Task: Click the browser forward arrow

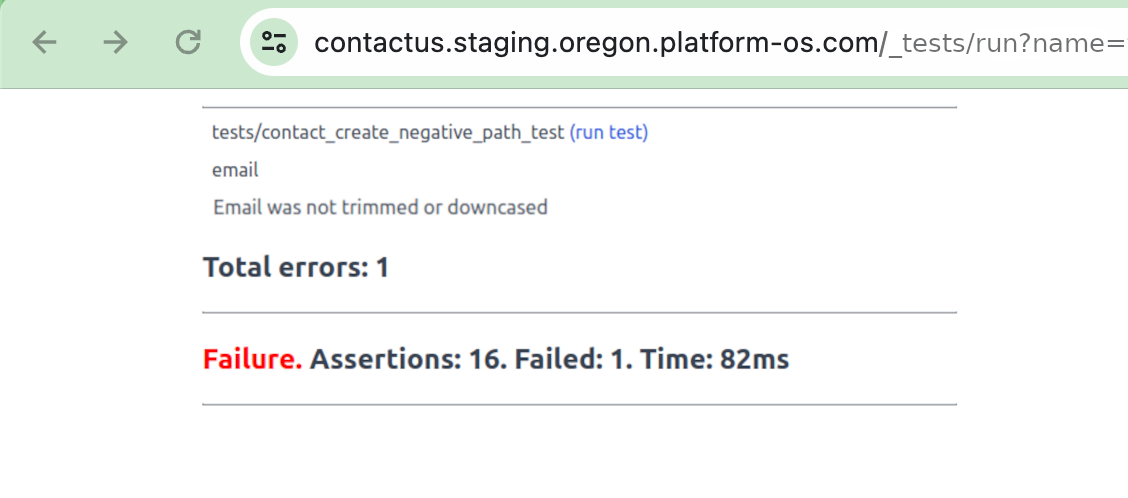Action: (x=116, y=42)
